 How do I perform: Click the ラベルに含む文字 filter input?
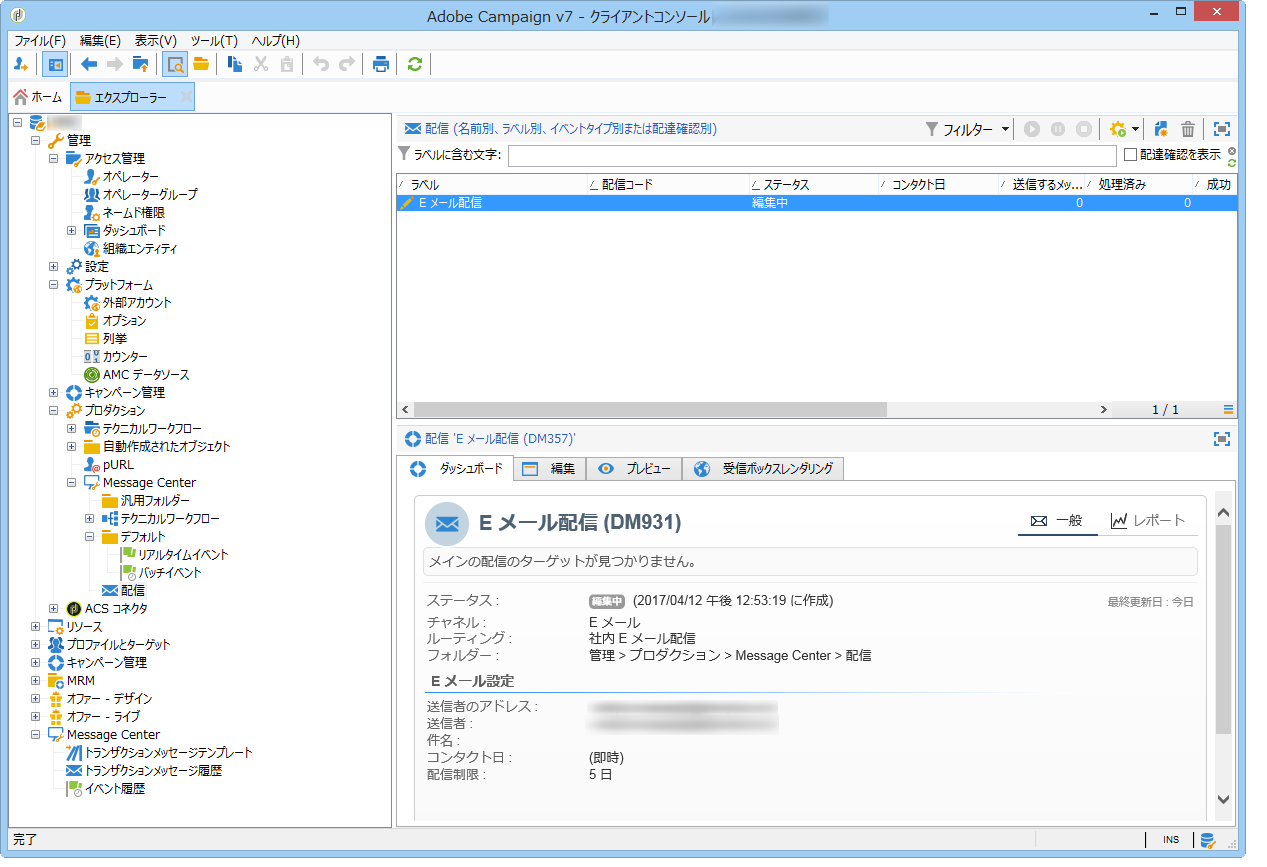click(812, 156)
